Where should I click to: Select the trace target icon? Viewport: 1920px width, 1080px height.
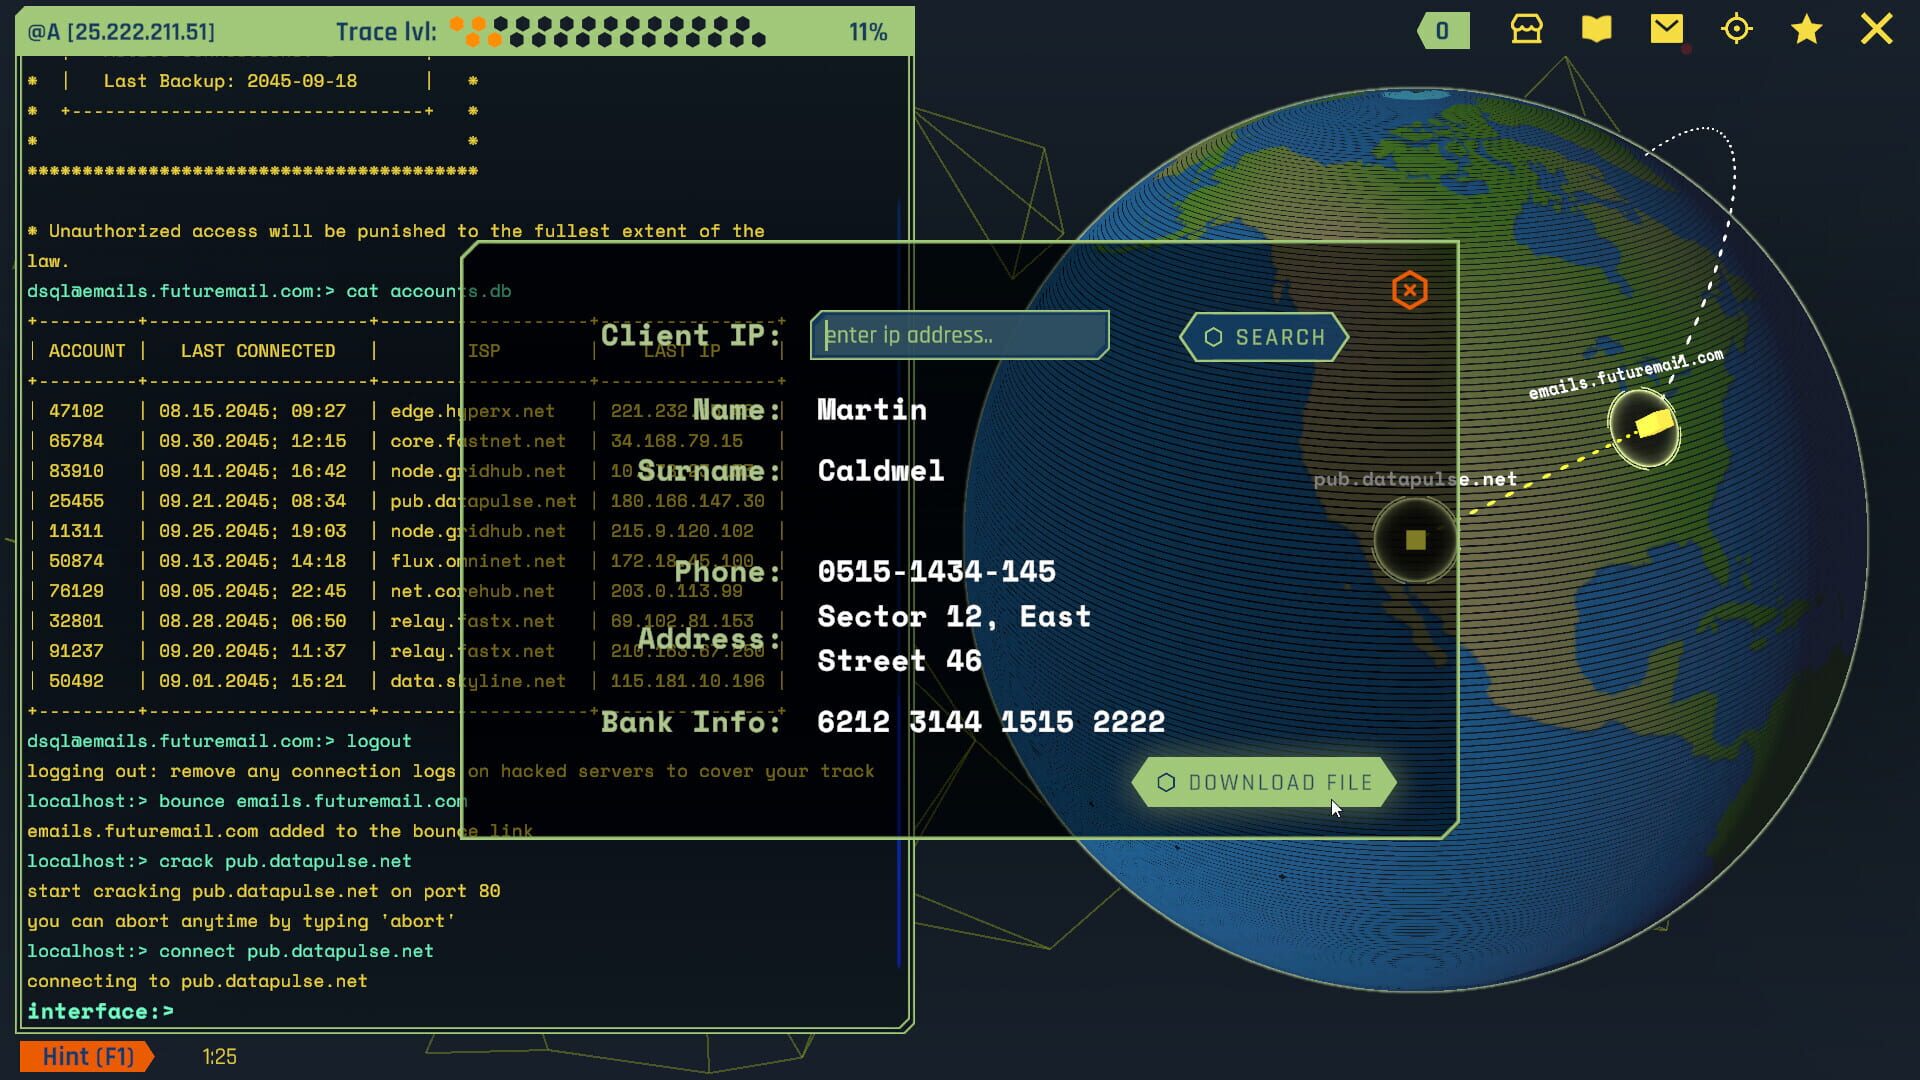(1737, 30)
